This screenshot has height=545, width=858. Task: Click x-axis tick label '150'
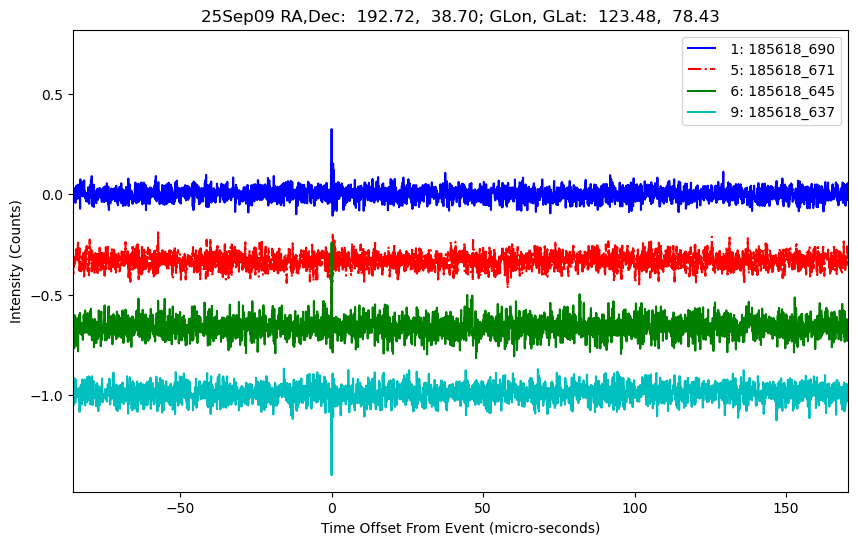[x=786, y=508]
